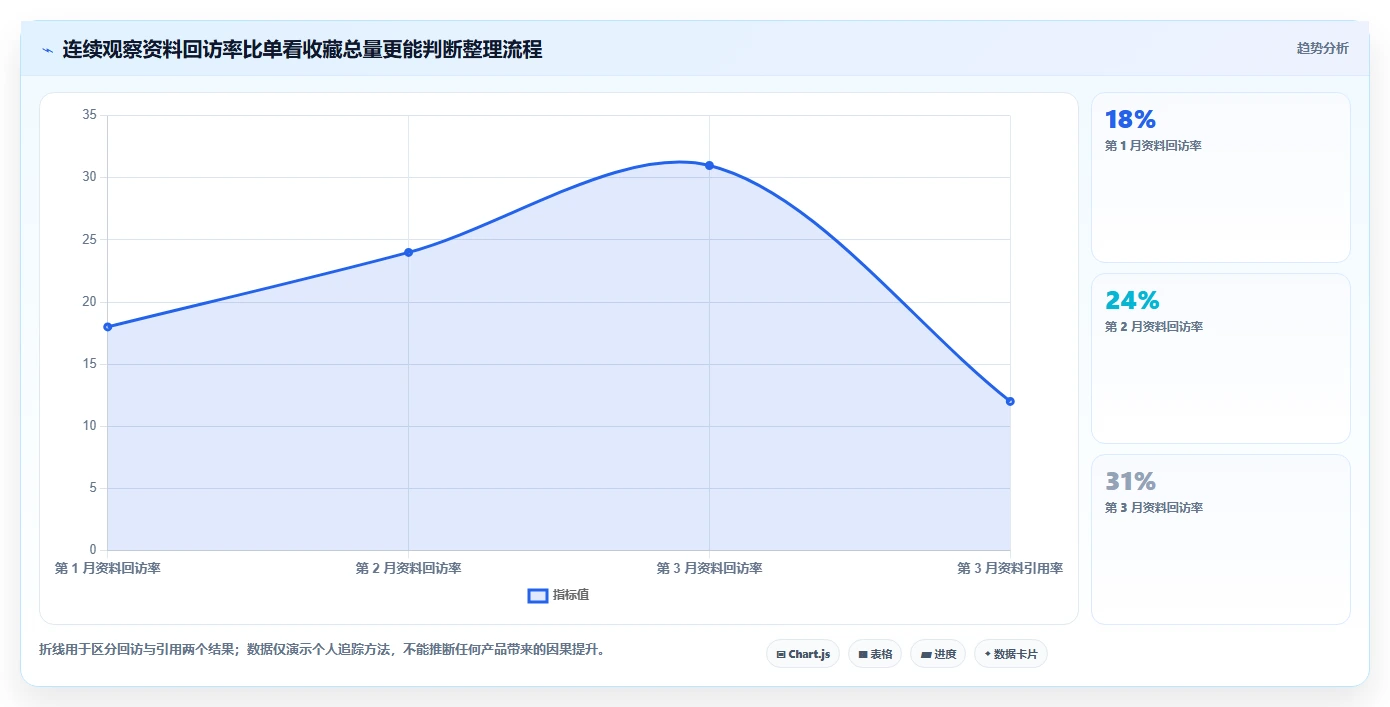Click the 第 3 月资料回访率 card caption
1390x707 pixels.
coord(1153,508)
